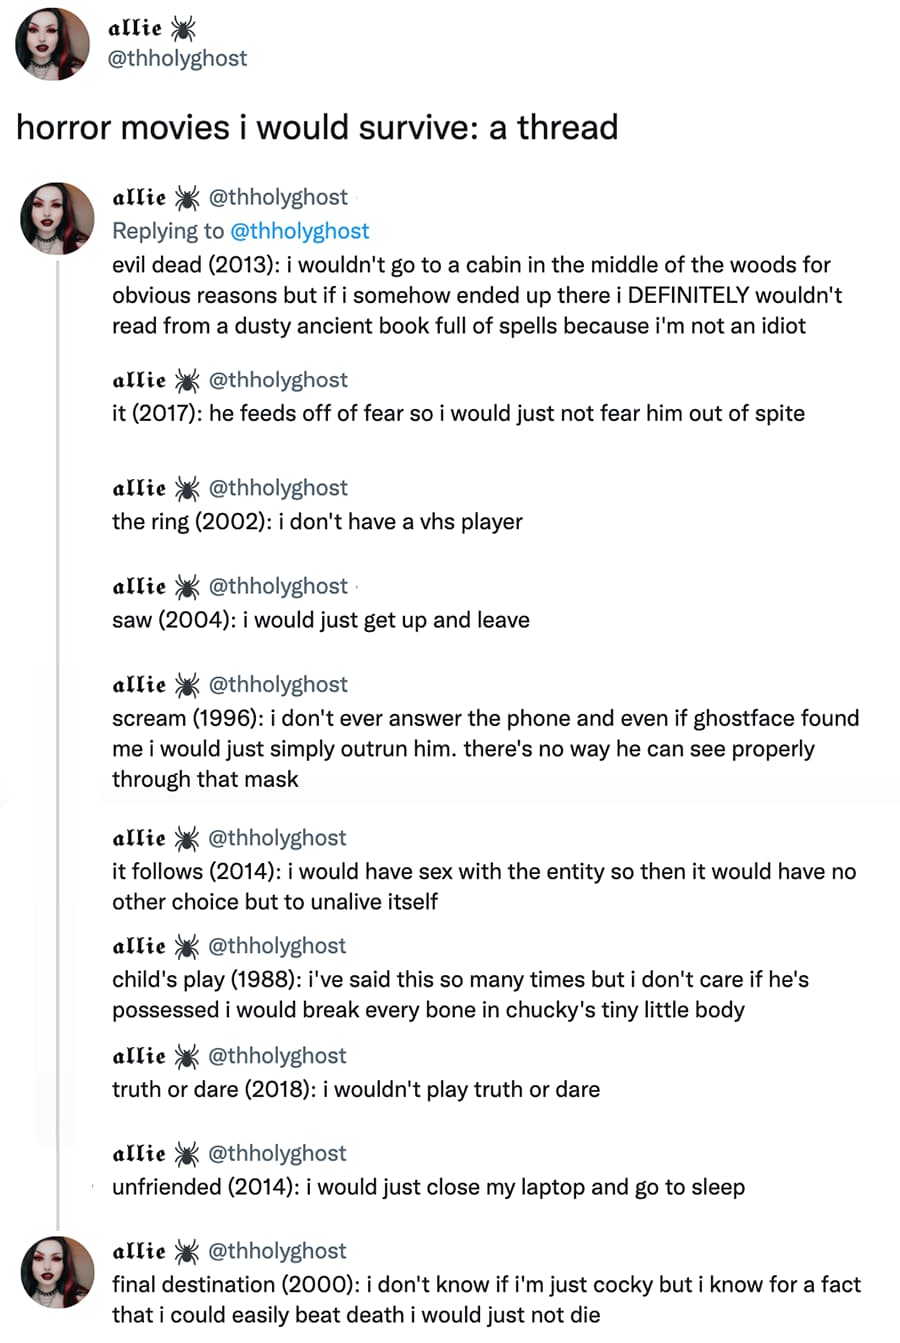Select the handle above the unfriended (2014) tweet

278,1154
